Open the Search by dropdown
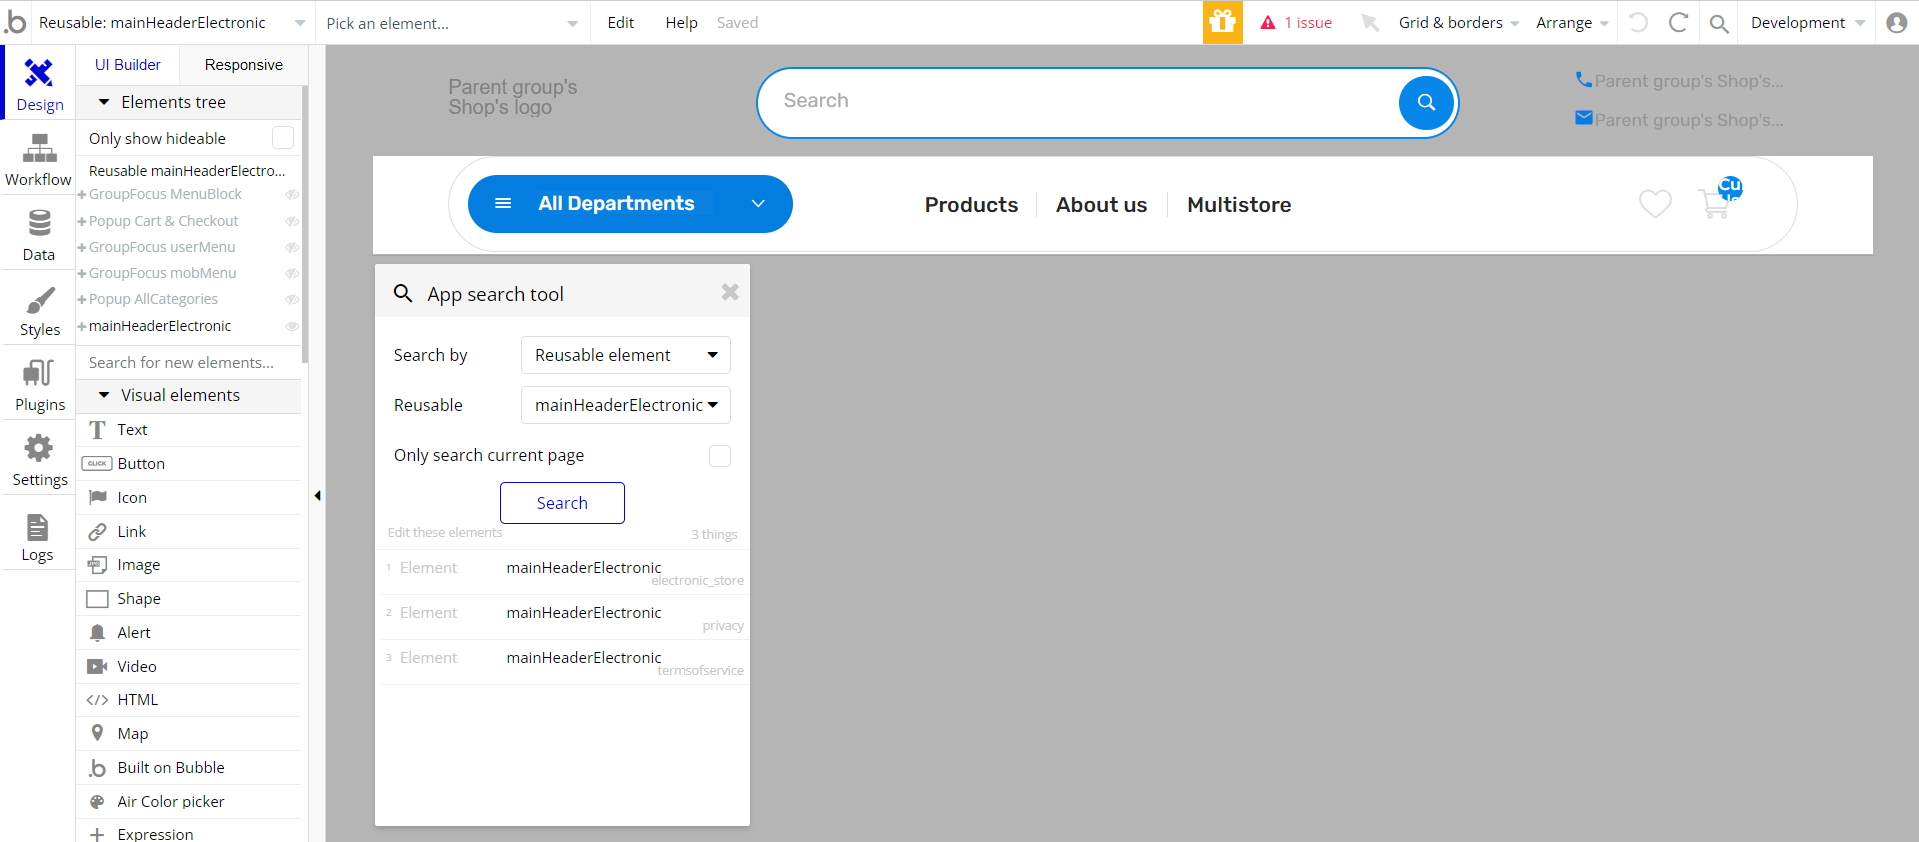The image size is (1919, 842). (x=625, y=355)
